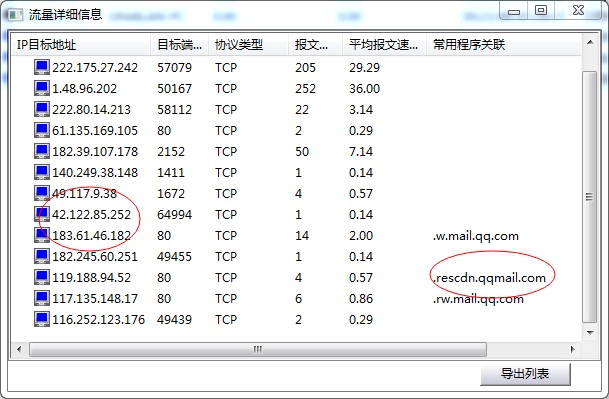Click the computer icon beside 1.48.96.202
Viewport: 609px width, 399px height.
click(42, 88)
